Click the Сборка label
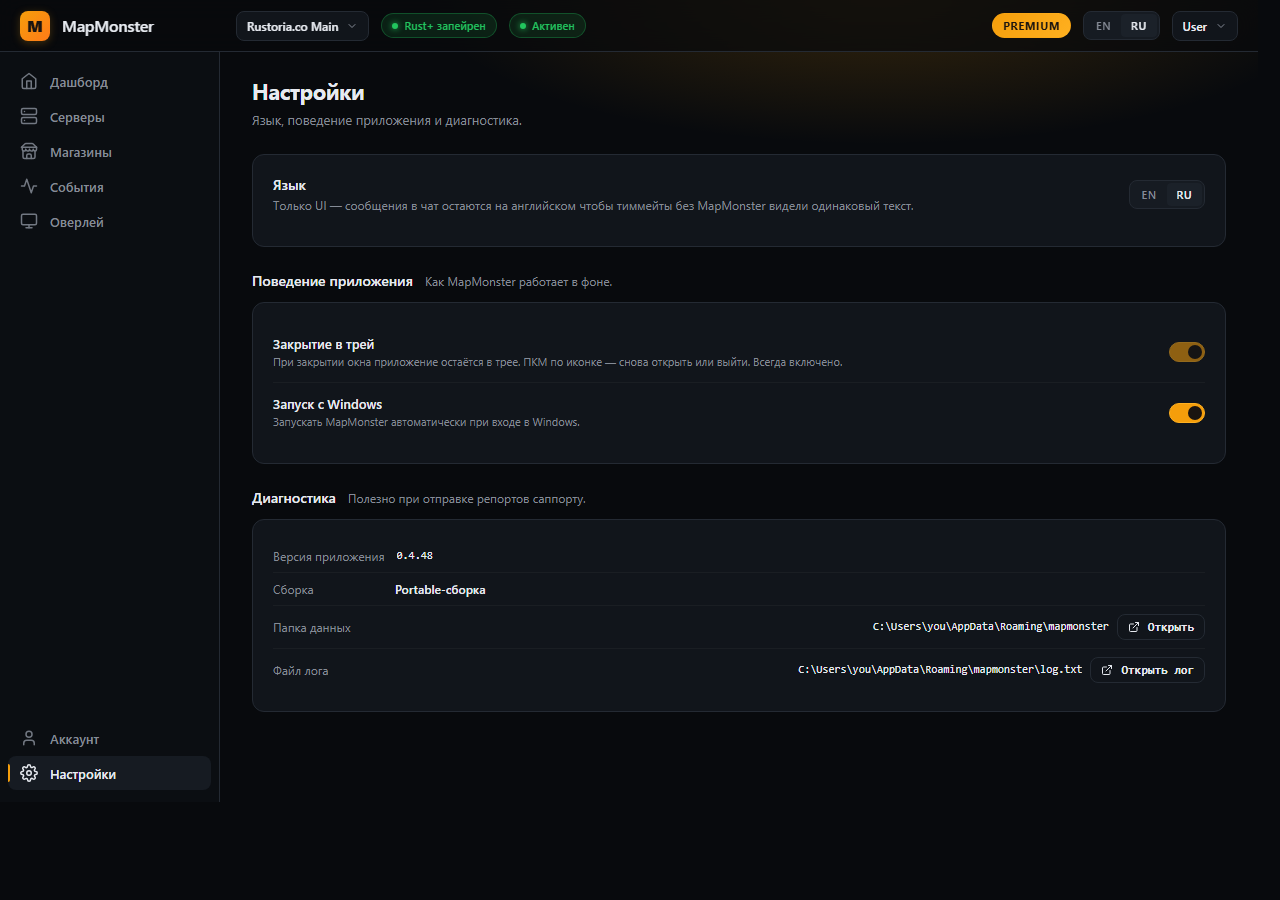Viewport: 1280px width, 900px height. click(293, 590)
